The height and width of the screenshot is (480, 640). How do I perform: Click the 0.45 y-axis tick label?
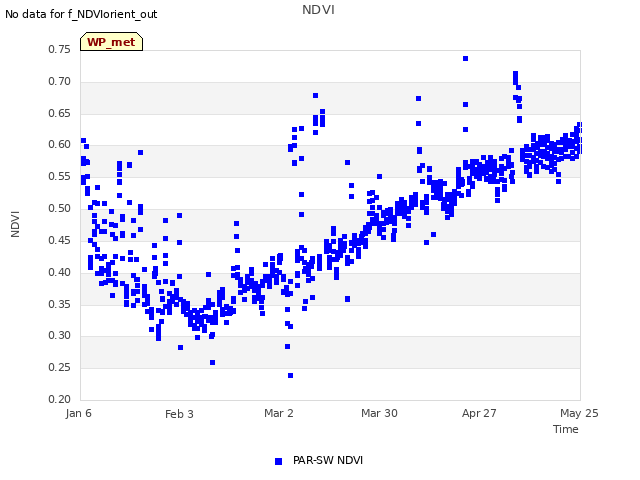coord(60,240)
